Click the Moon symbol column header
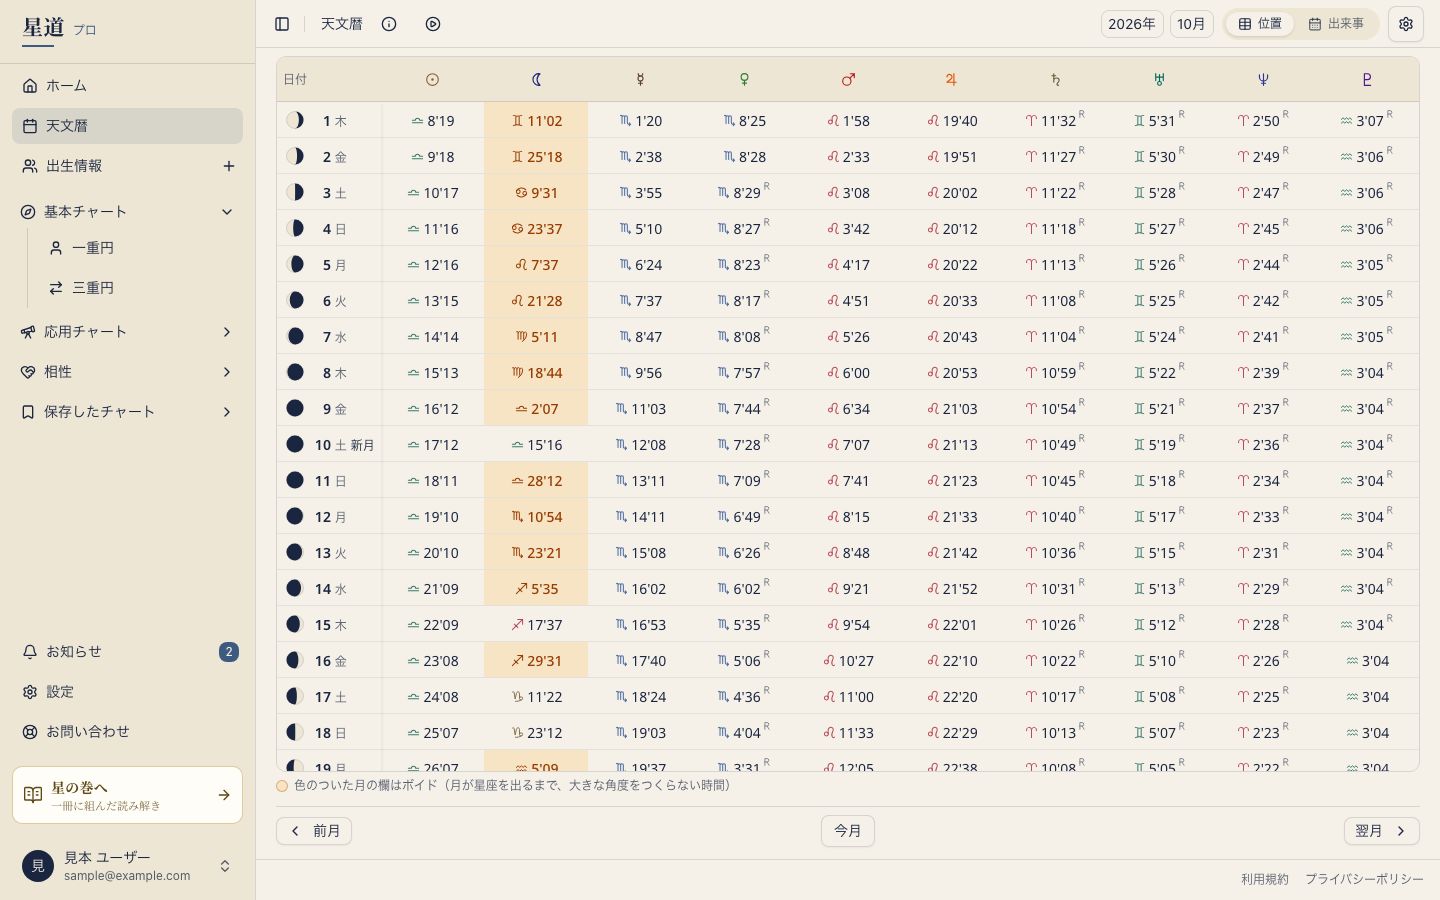Screen dimensions: 1440x900 (x=537, y=80)
